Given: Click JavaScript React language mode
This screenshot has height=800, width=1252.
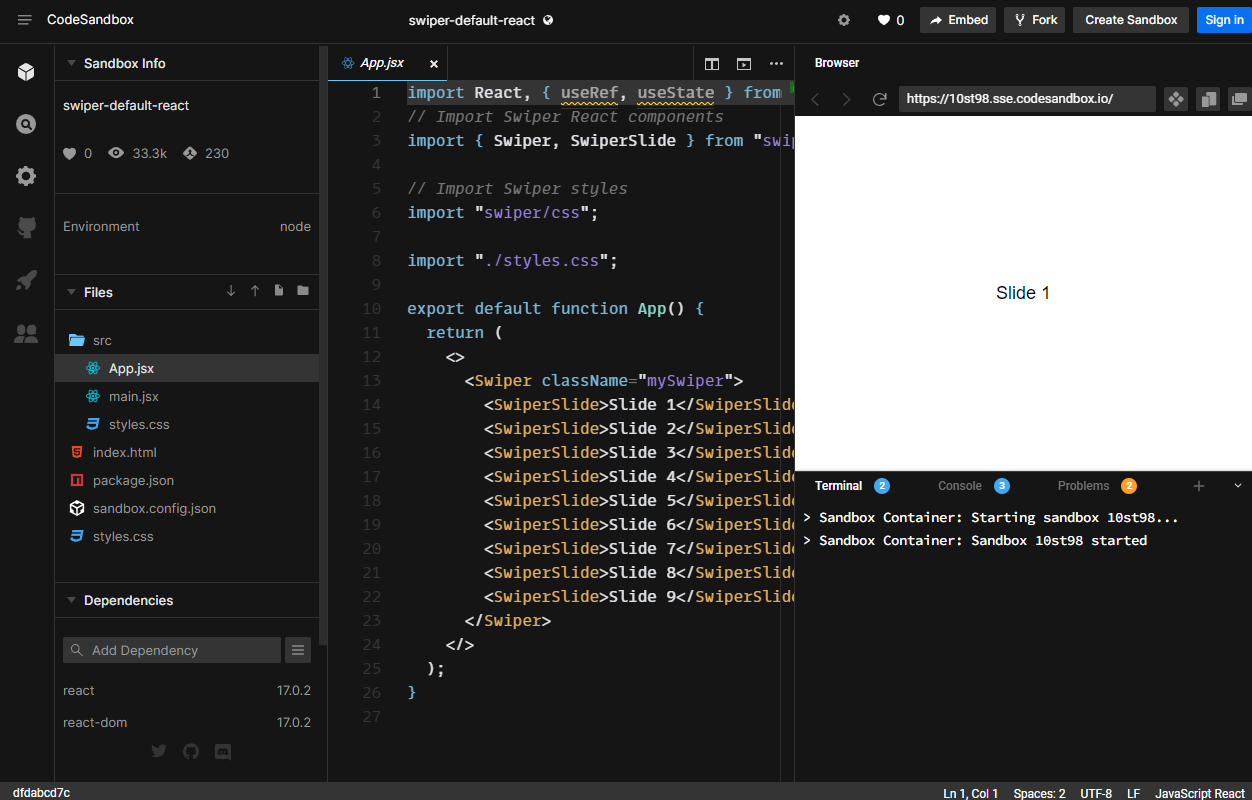Looking at the screenshot, I should click(1200, 793).
